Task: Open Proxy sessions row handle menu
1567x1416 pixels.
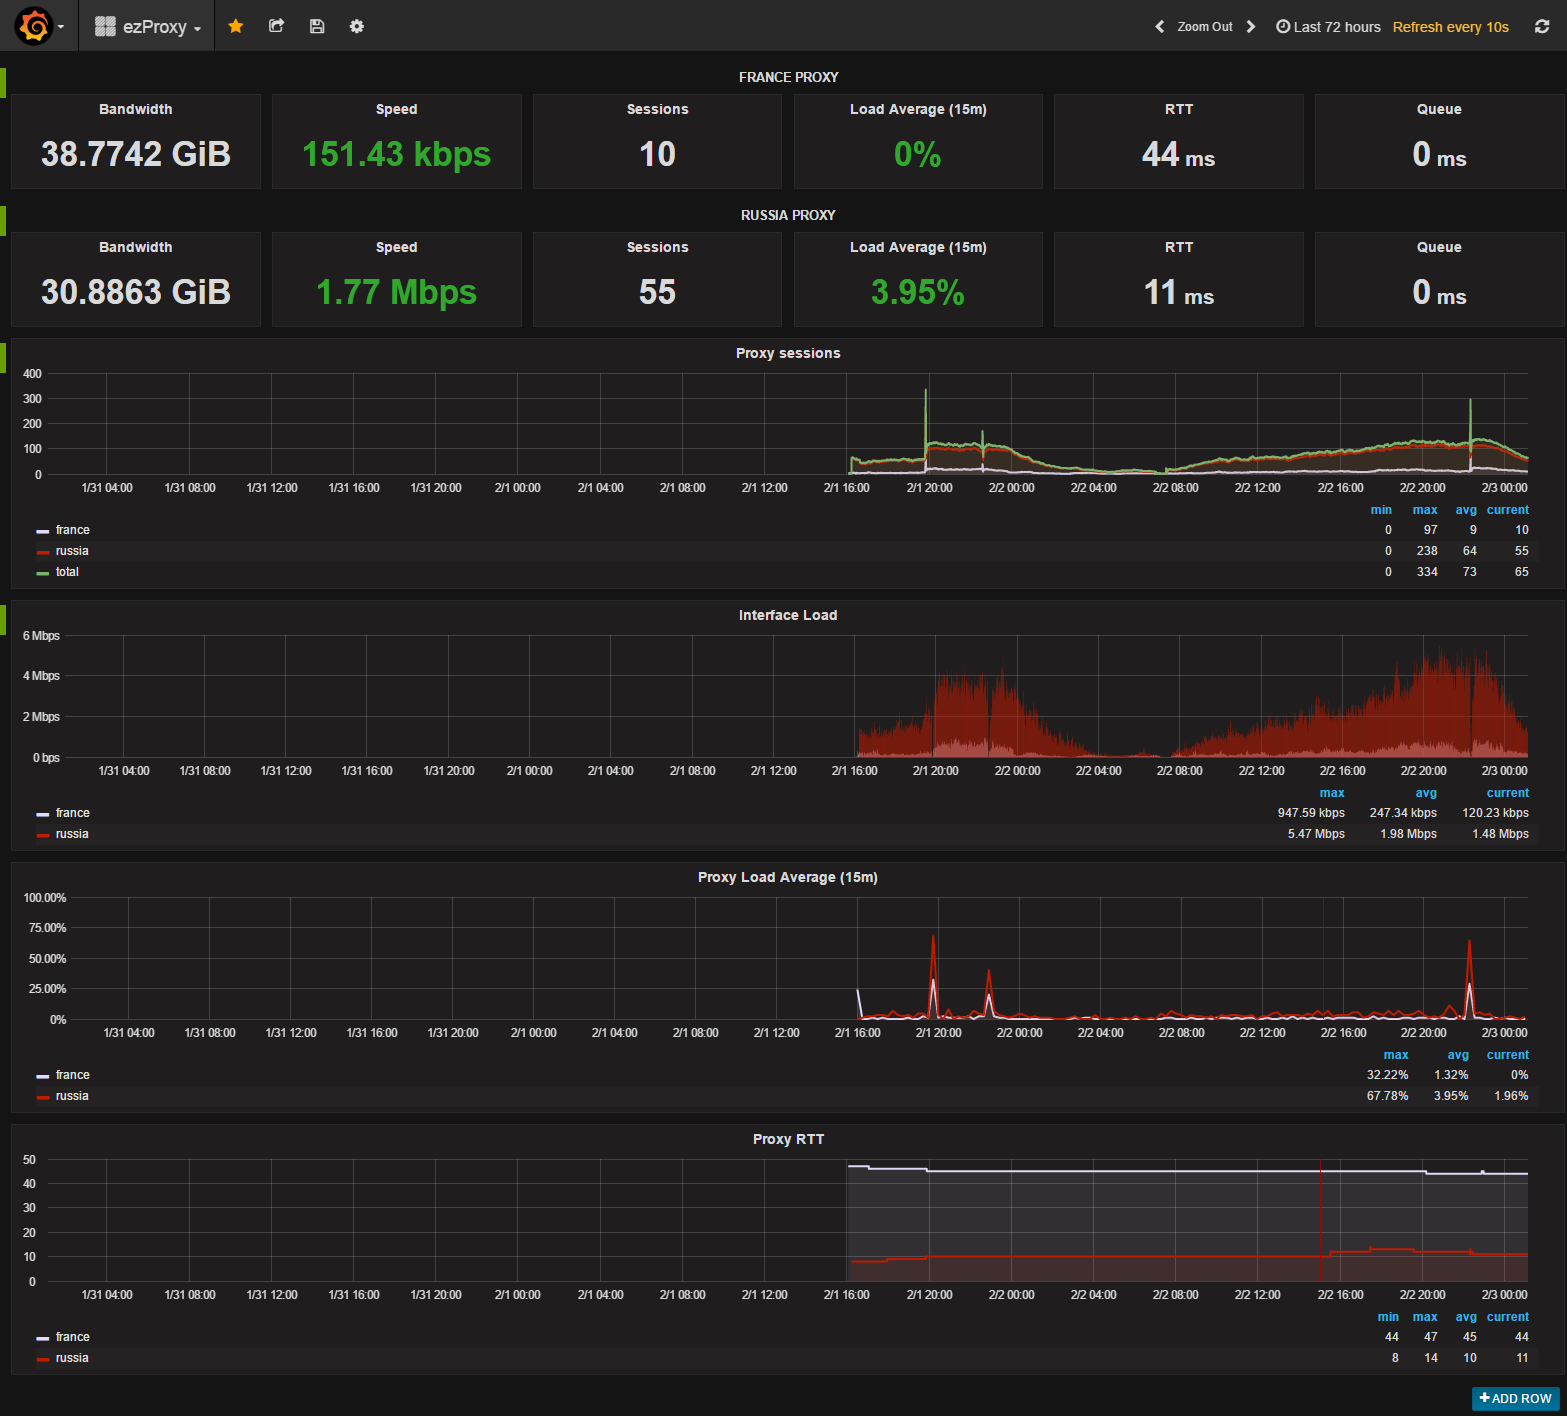Action: click(3, 358)
